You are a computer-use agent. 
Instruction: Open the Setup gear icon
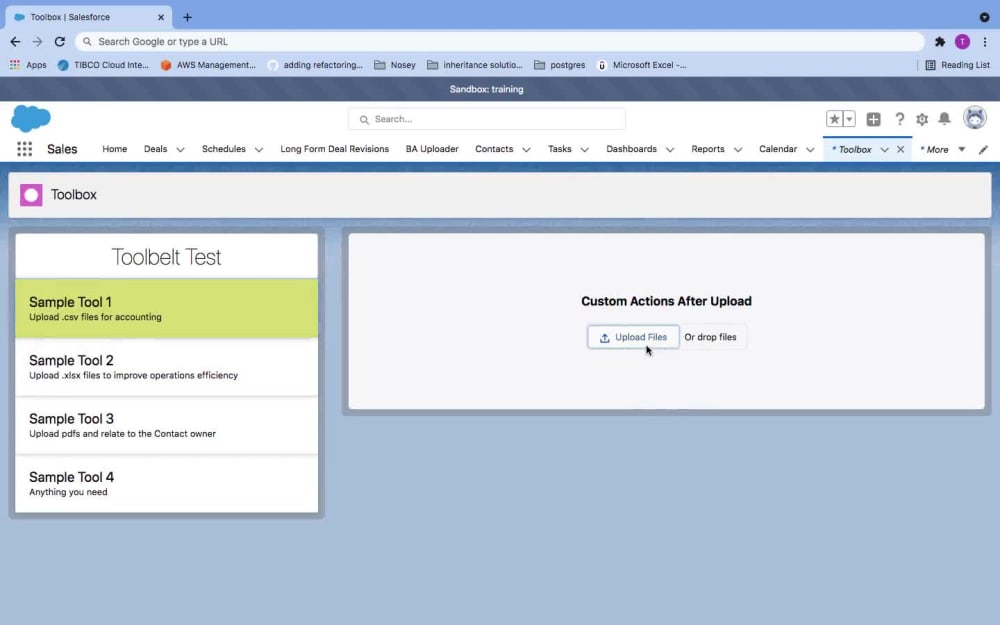(922, 119)
